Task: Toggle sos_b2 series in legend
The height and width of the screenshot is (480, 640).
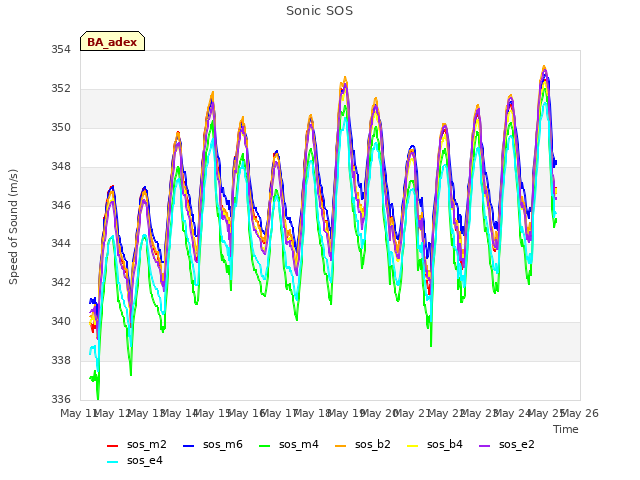Action: (362, 444)
